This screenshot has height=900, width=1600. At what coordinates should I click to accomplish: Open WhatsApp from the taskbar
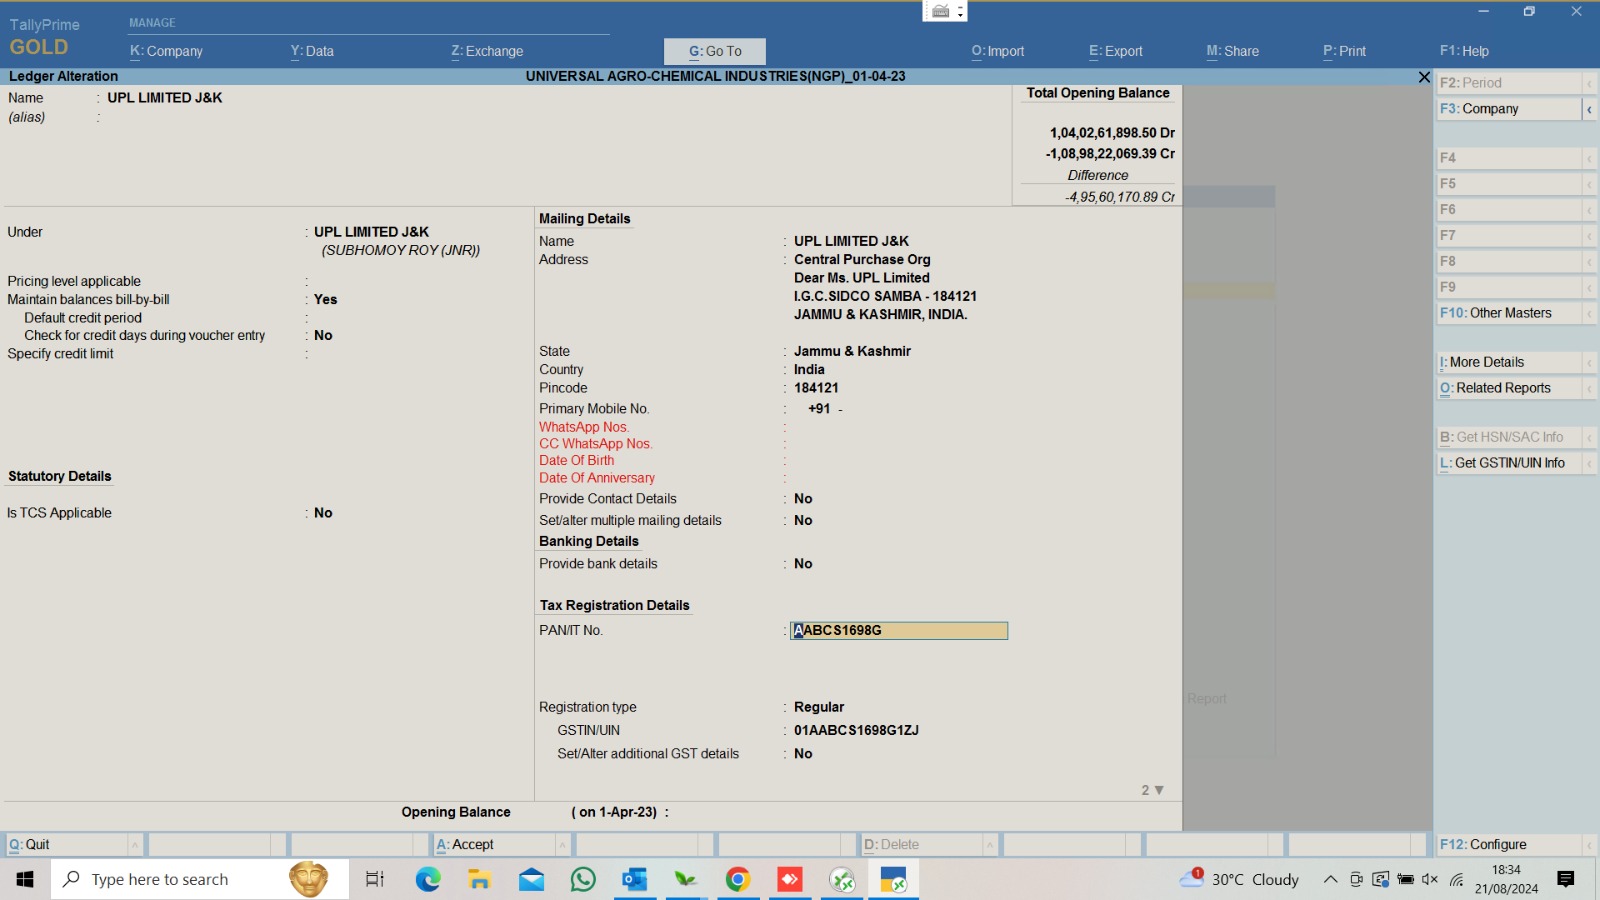(x=583, y=880)
